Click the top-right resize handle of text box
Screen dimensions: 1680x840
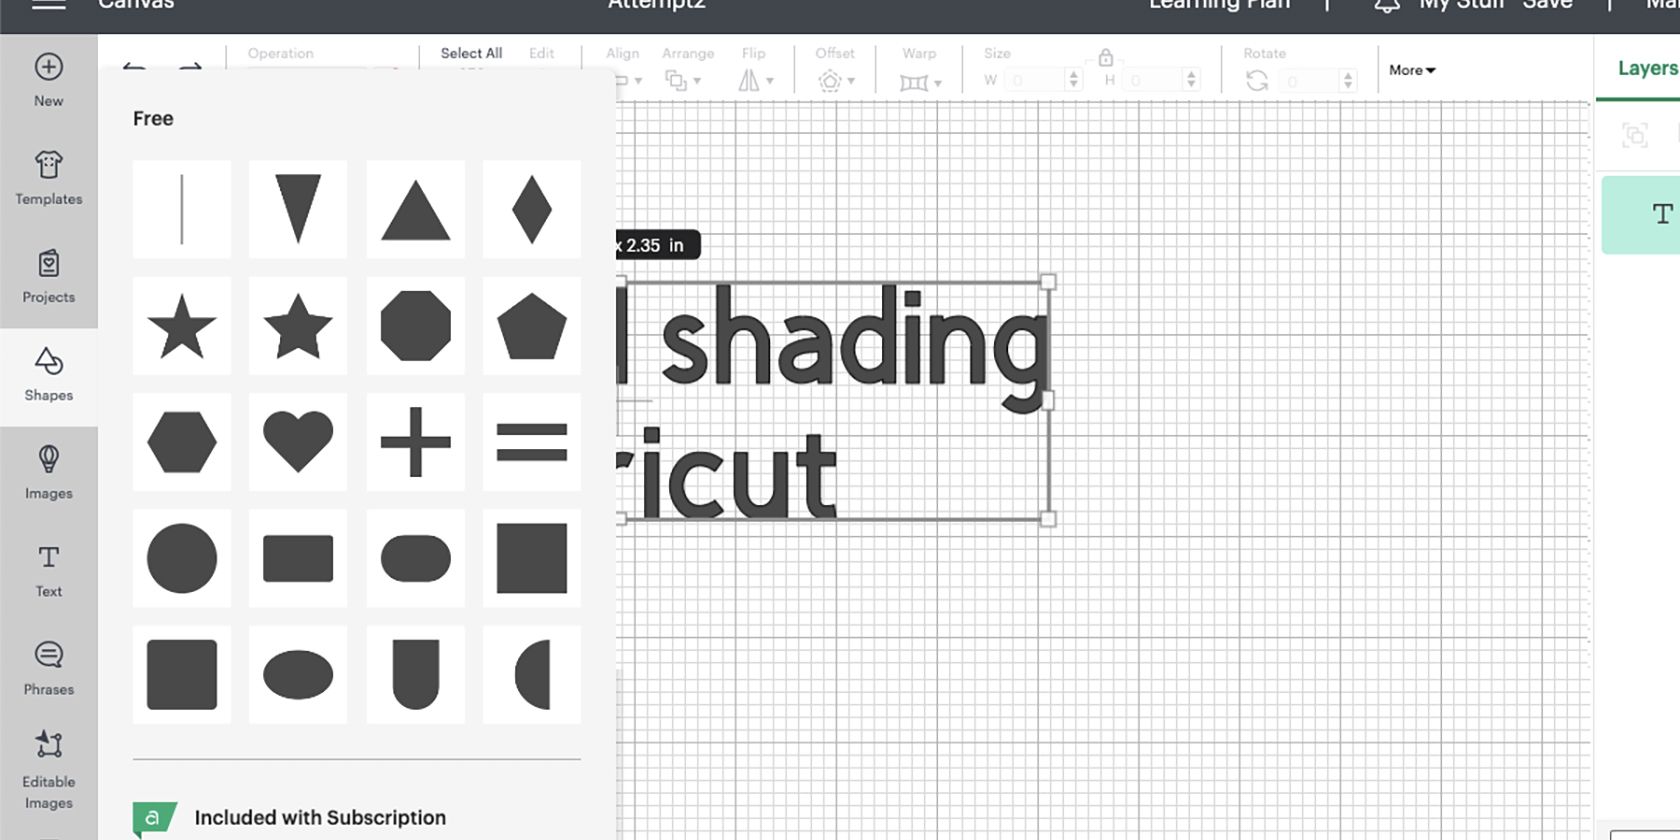tap(1048, 282)
